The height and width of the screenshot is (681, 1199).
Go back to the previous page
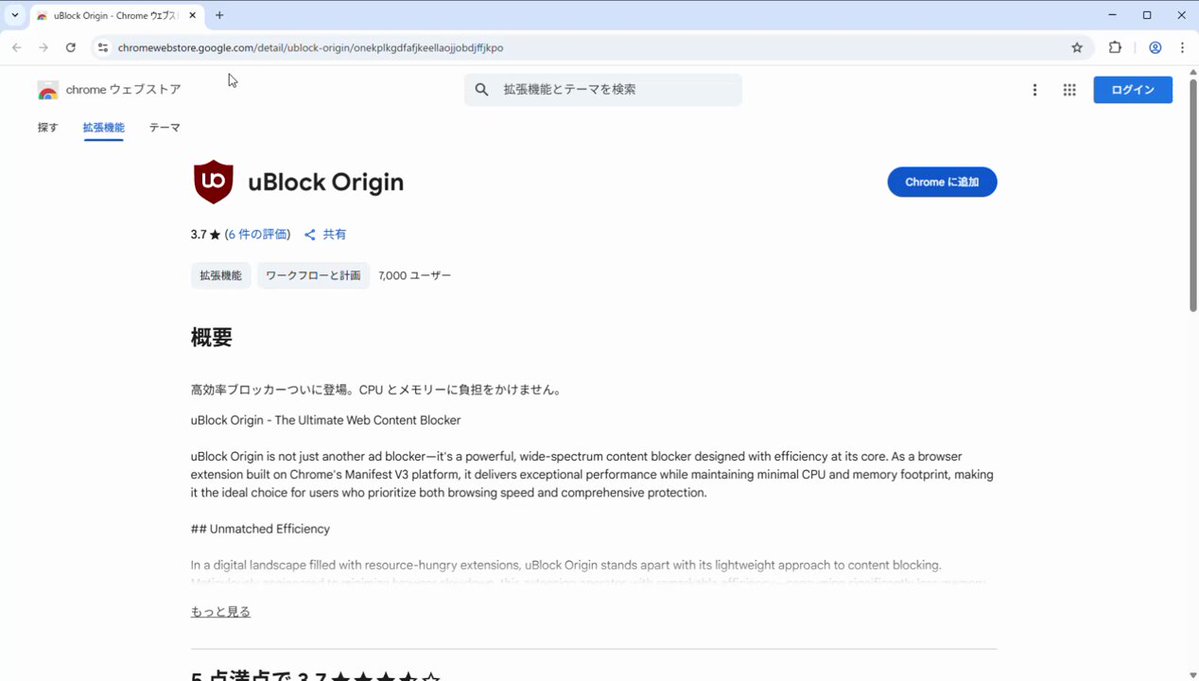[x=17, y=47]
